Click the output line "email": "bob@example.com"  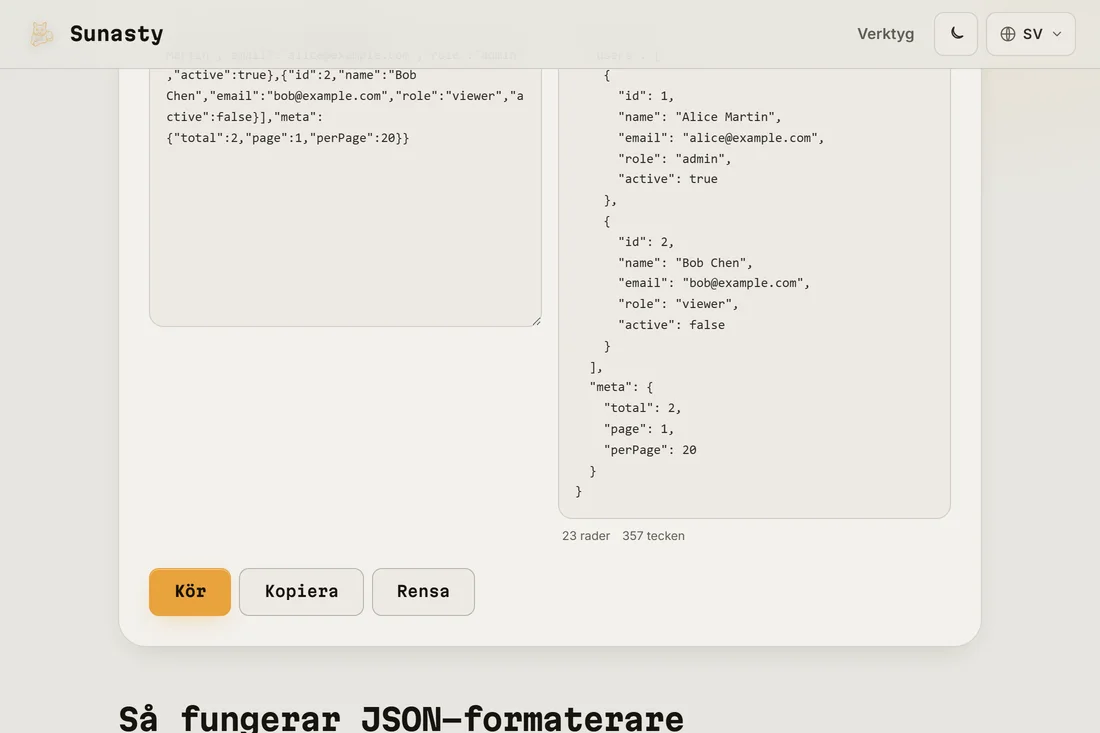pyautogui.click(x=713, y=283)
